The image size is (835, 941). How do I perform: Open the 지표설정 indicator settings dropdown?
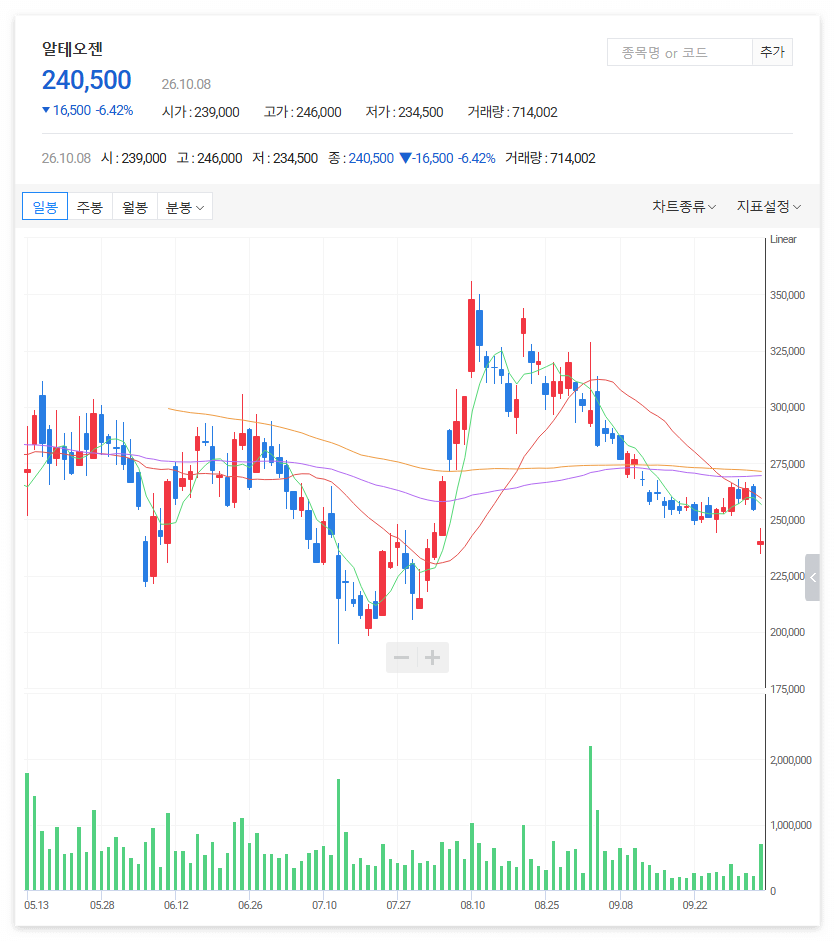[x=768, y=206]
